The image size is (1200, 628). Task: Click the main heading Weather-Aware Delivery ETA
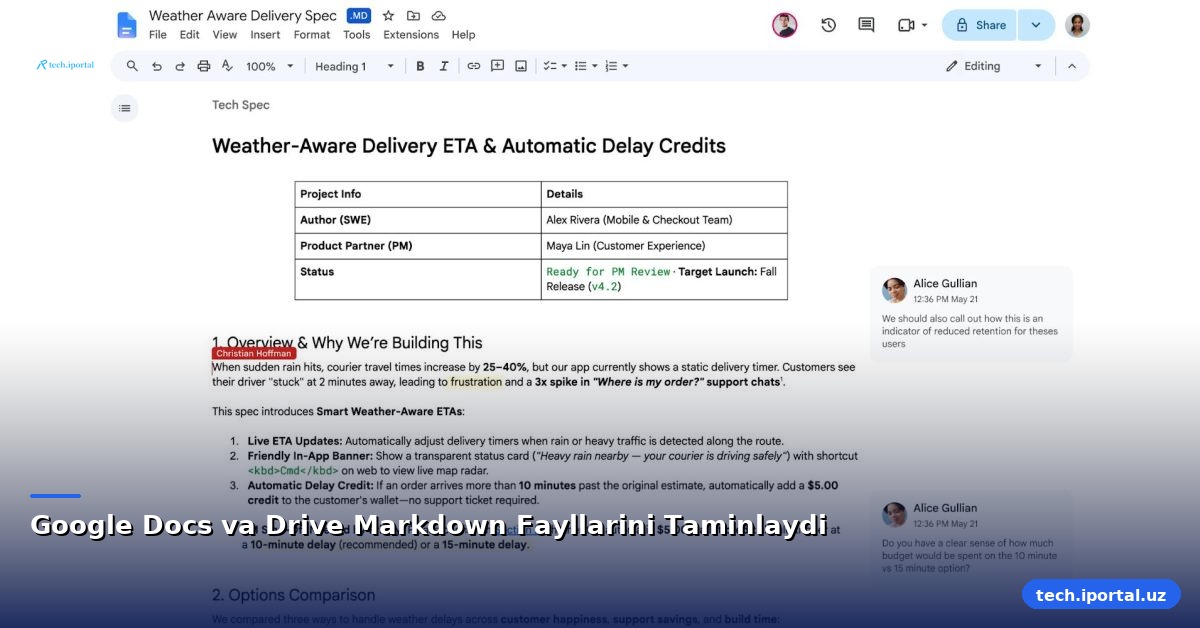469,146
